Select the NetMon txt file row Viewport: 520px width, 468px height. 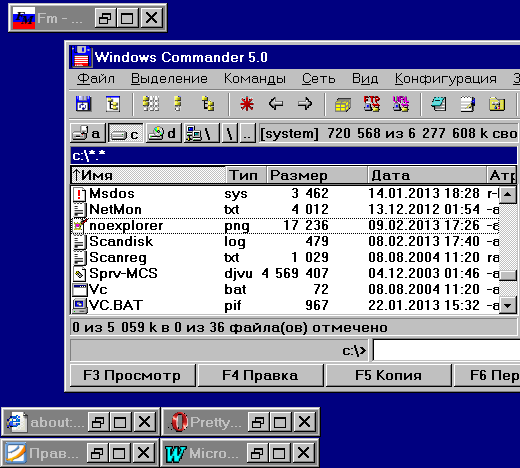285,210
